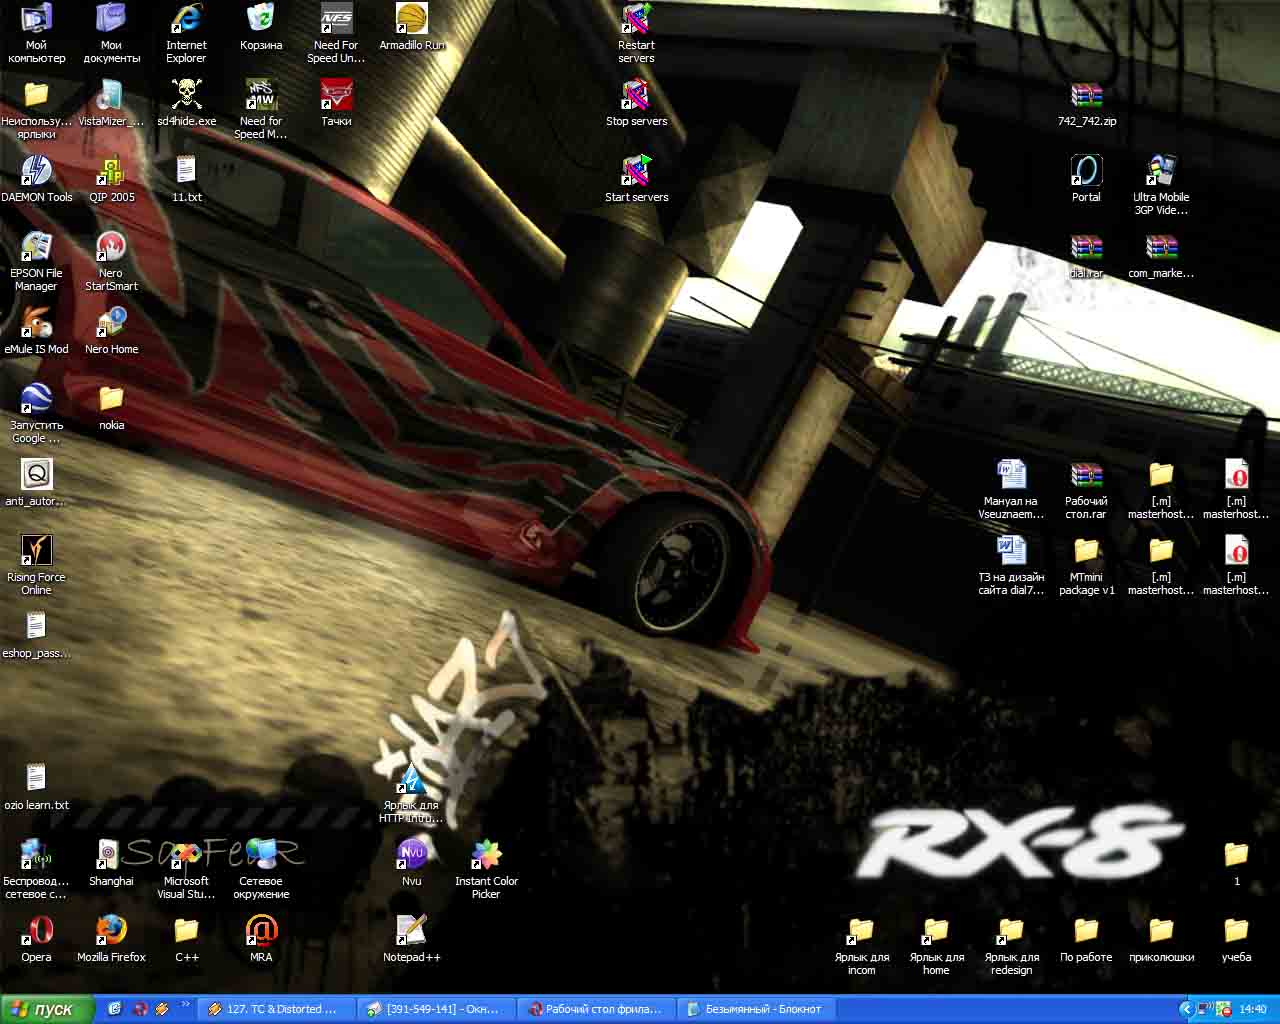Select the Рабочий стол.rar archive
Image resolution: width=1280 pixels, height=1024 pixels.
point(1086,488)
